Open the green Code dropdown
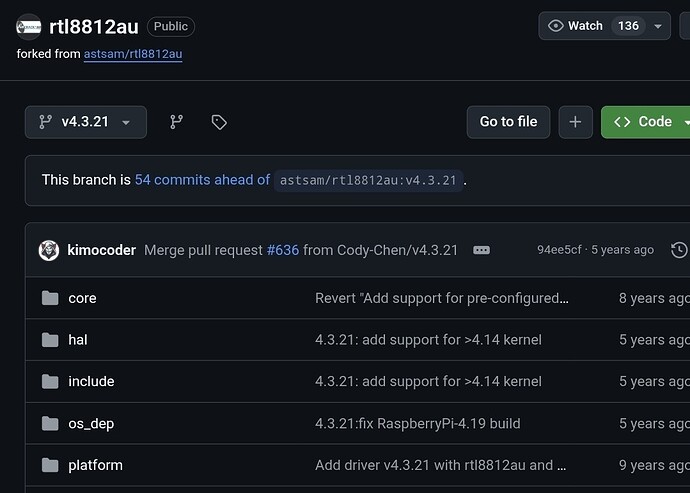690x493 pixels. tap(646, 122)
